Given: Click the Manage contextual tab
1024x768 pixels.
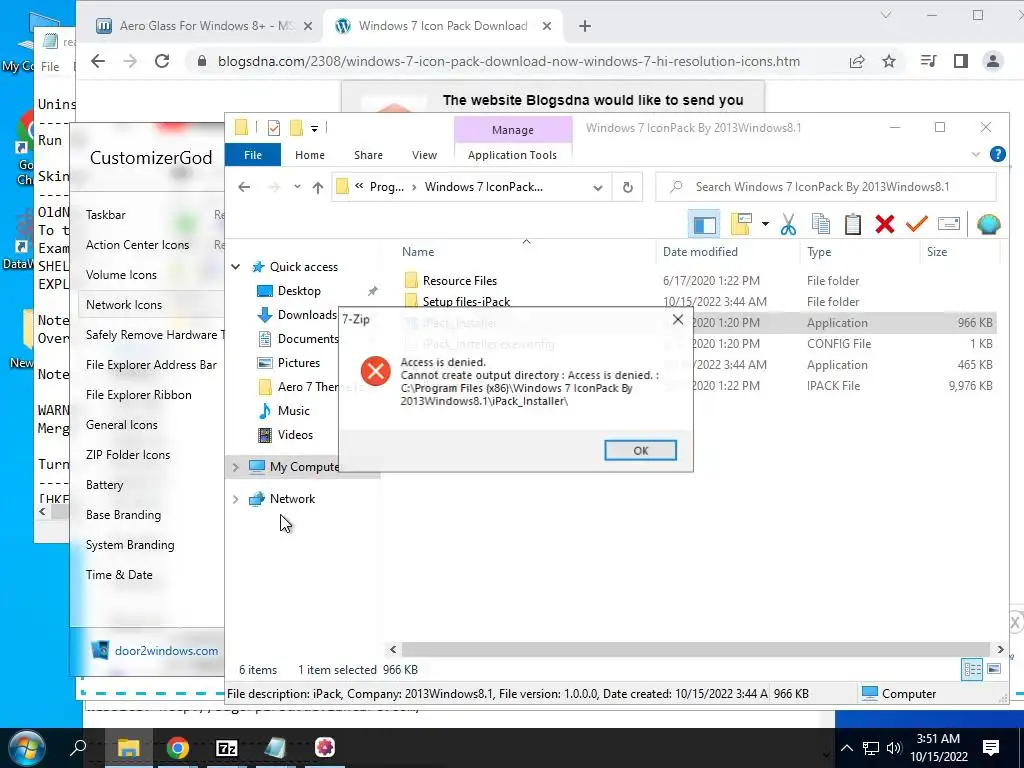Looking at the screenshot, I should pyautogui.click(x=513, y=130).
